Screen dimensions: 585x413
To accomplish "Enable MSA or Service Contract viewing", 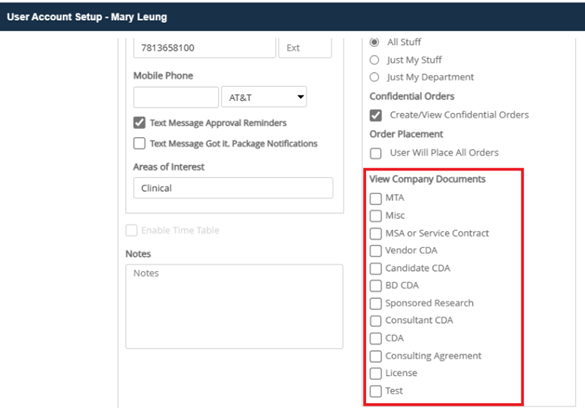I will (376, 234).
